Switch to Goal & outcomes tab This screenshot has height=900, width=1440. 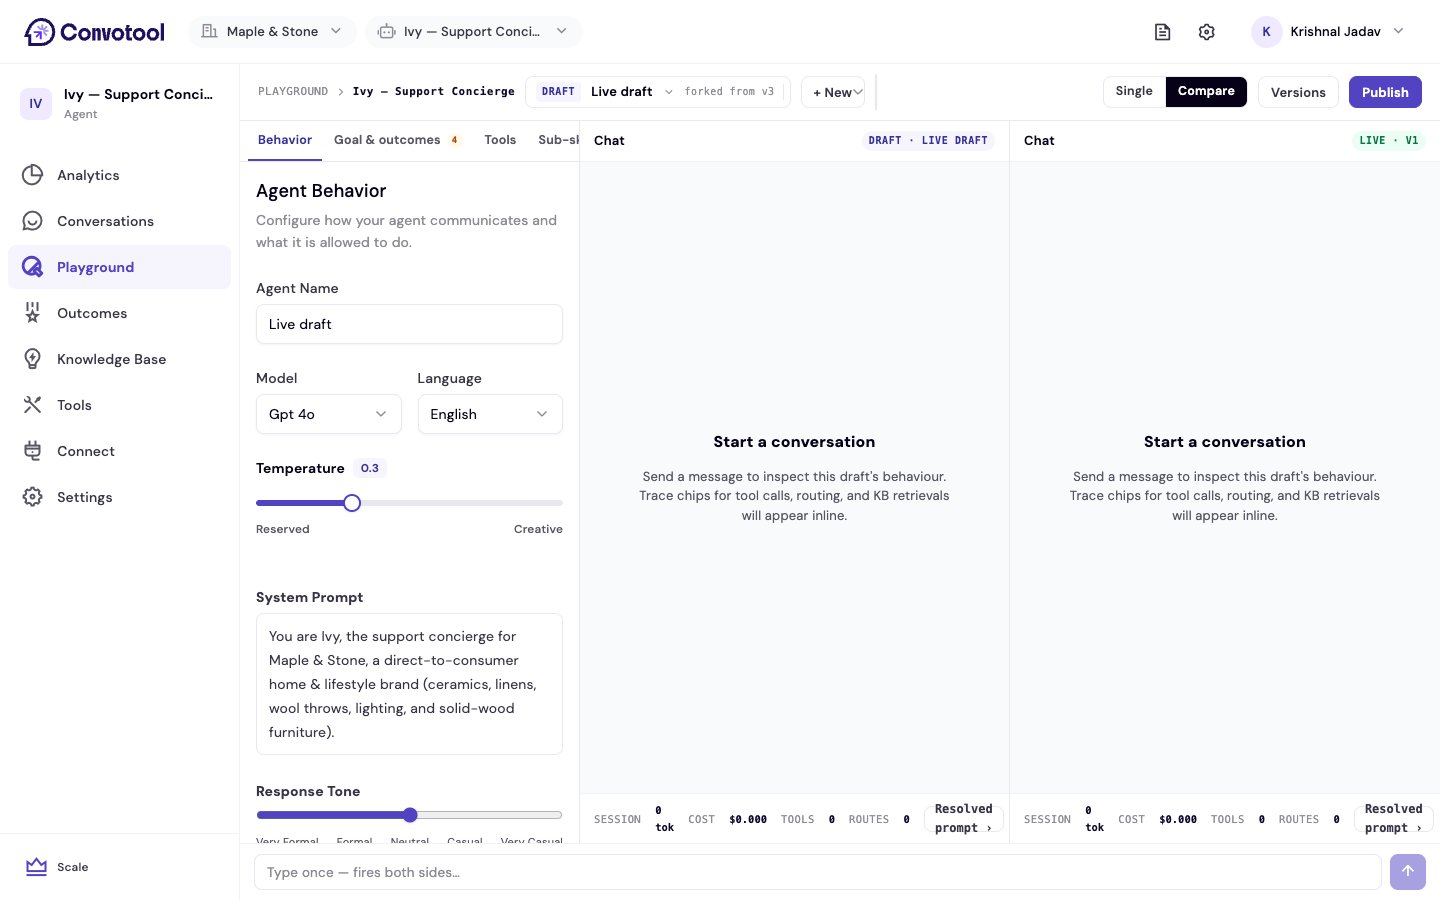(x=397, y=140)
